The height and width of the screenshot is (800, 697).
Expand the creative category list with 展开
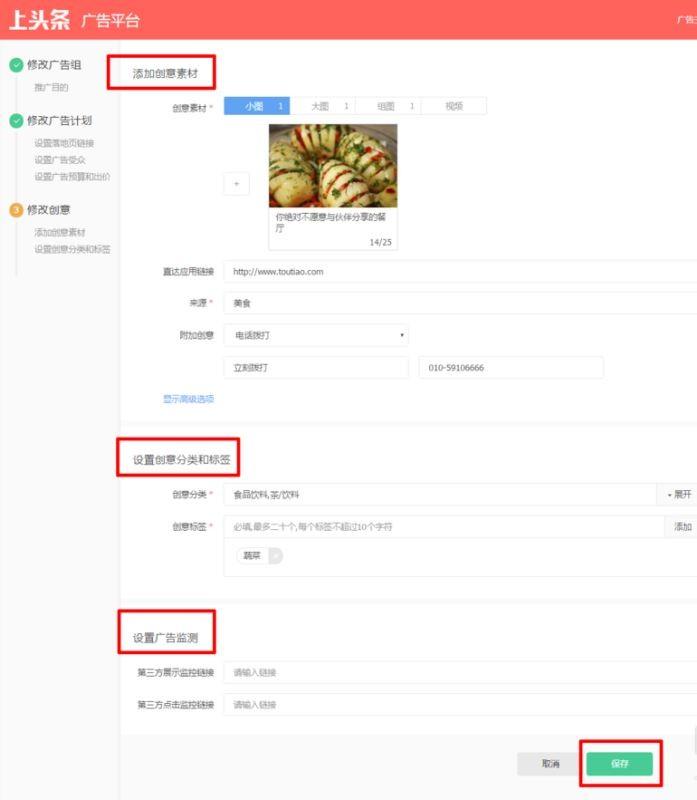pos(679,494)
